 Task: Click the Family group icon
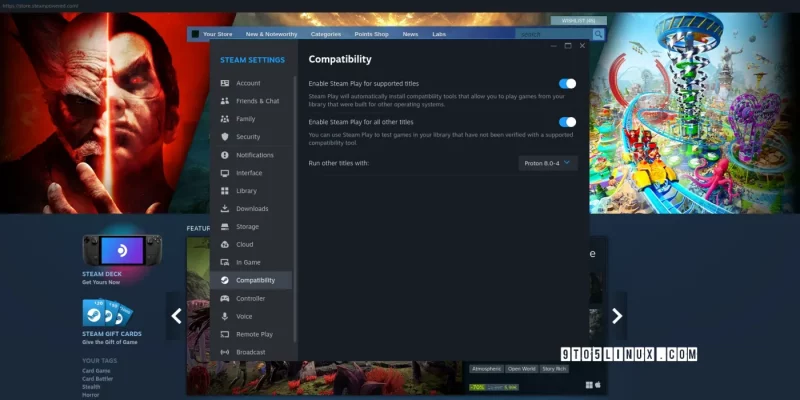pyautogui.click(x=224, y=119)
